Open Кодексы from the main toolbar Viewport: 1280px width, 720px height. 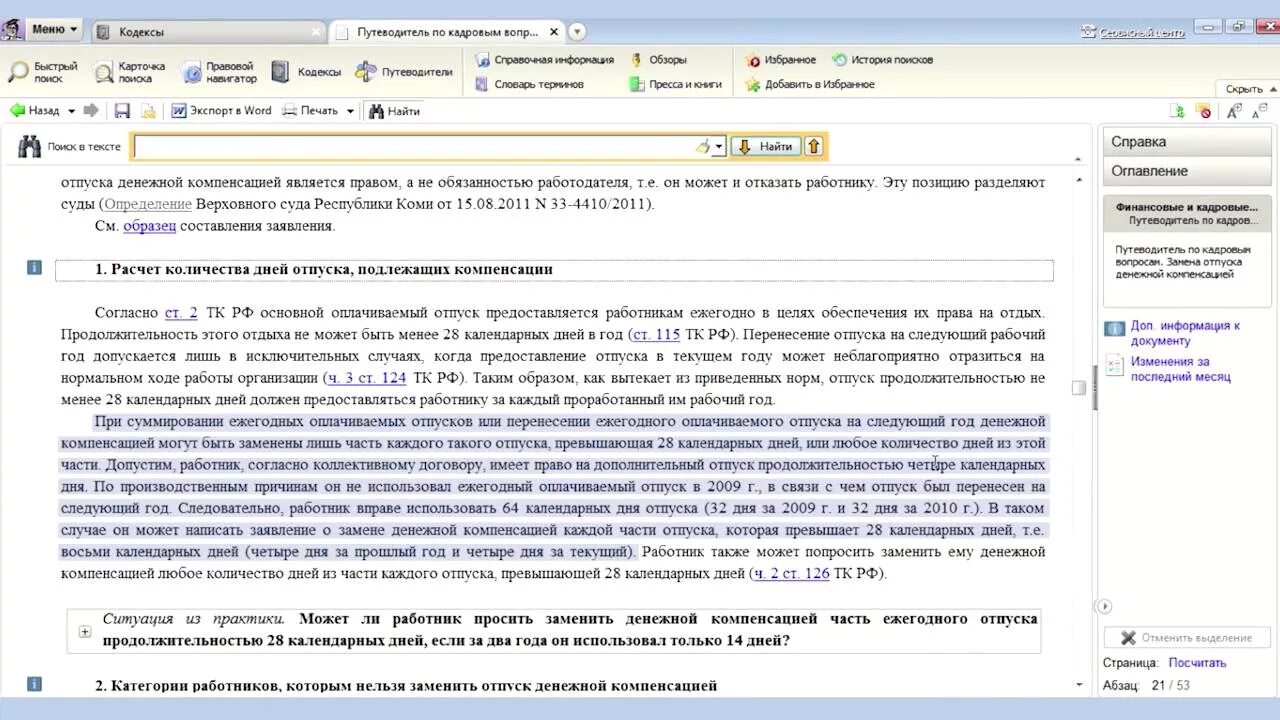coord(307,72)
